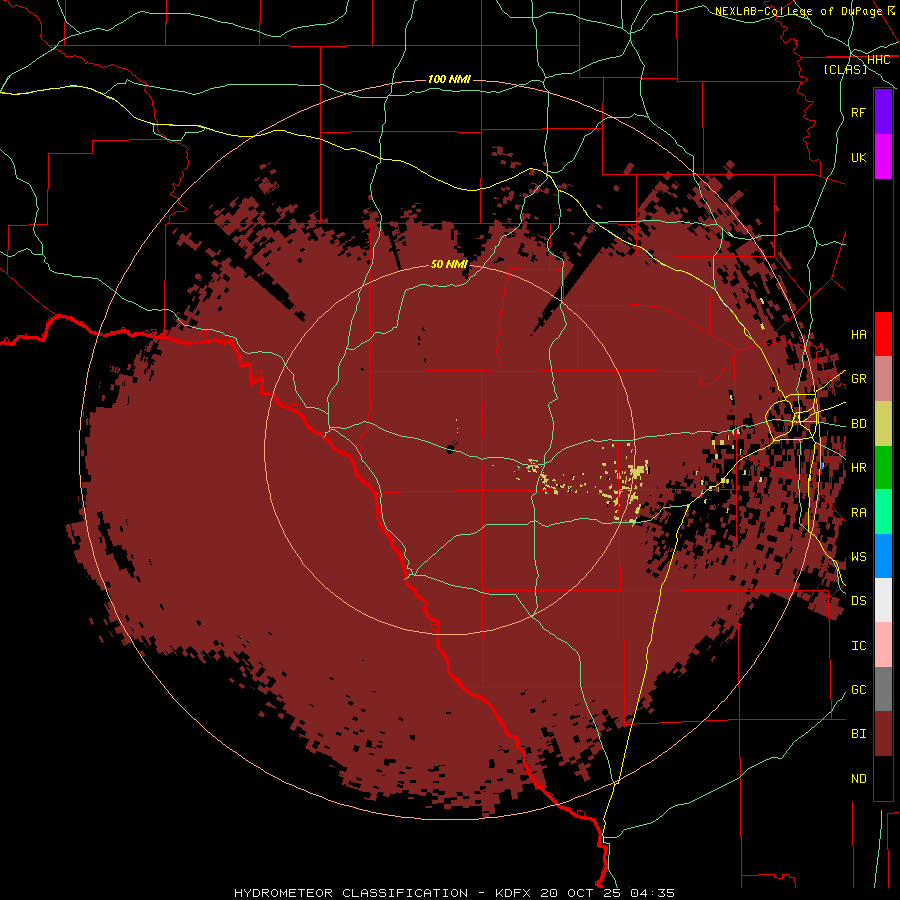This screenshot has height=900, width=900.
Task: Click the GC legend label
Action: point(859,690)
